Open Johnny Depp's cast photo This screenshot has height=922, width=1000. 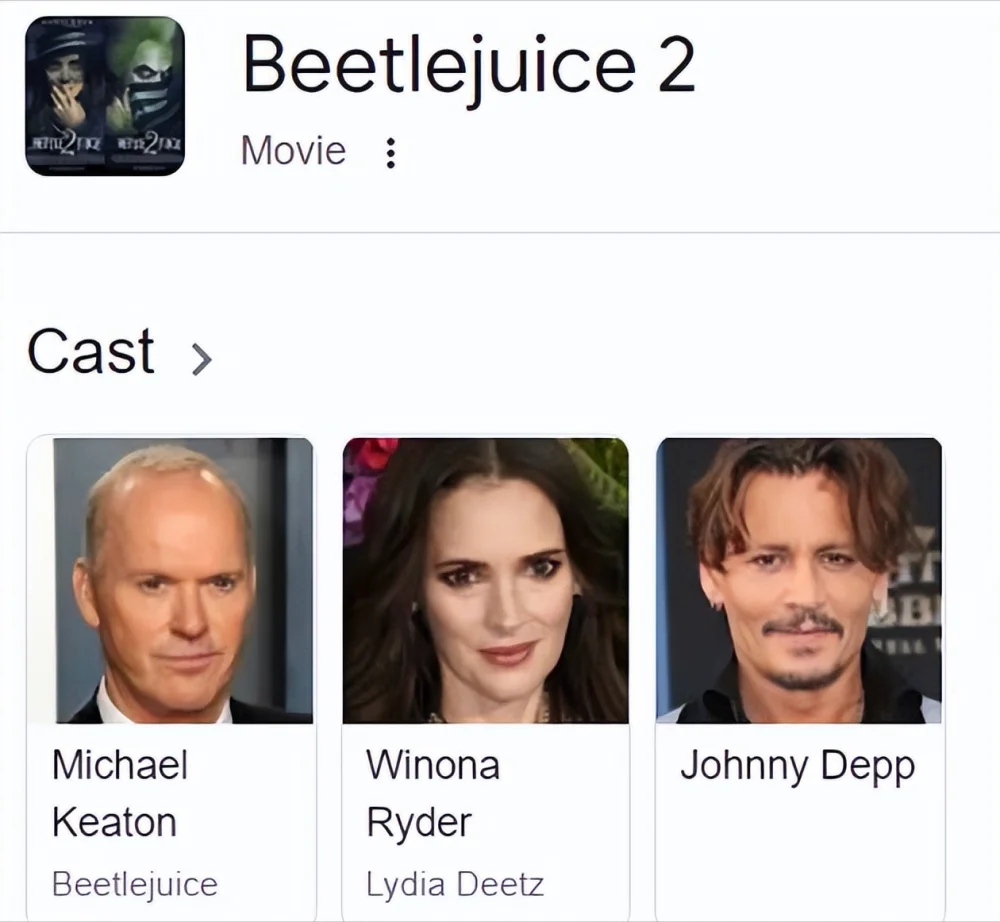pyautogui.click(x=799, y=580)
